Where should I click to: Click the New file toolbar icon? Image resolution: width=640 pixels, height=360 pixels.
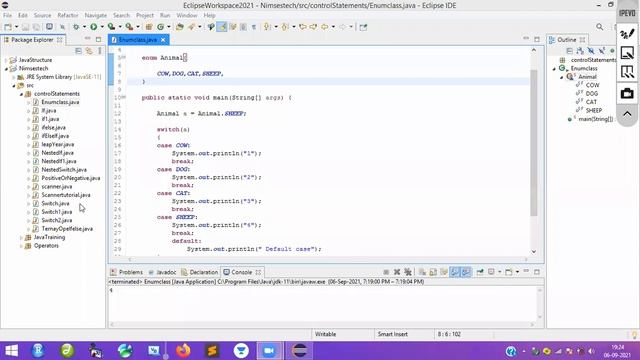(8, 27)
